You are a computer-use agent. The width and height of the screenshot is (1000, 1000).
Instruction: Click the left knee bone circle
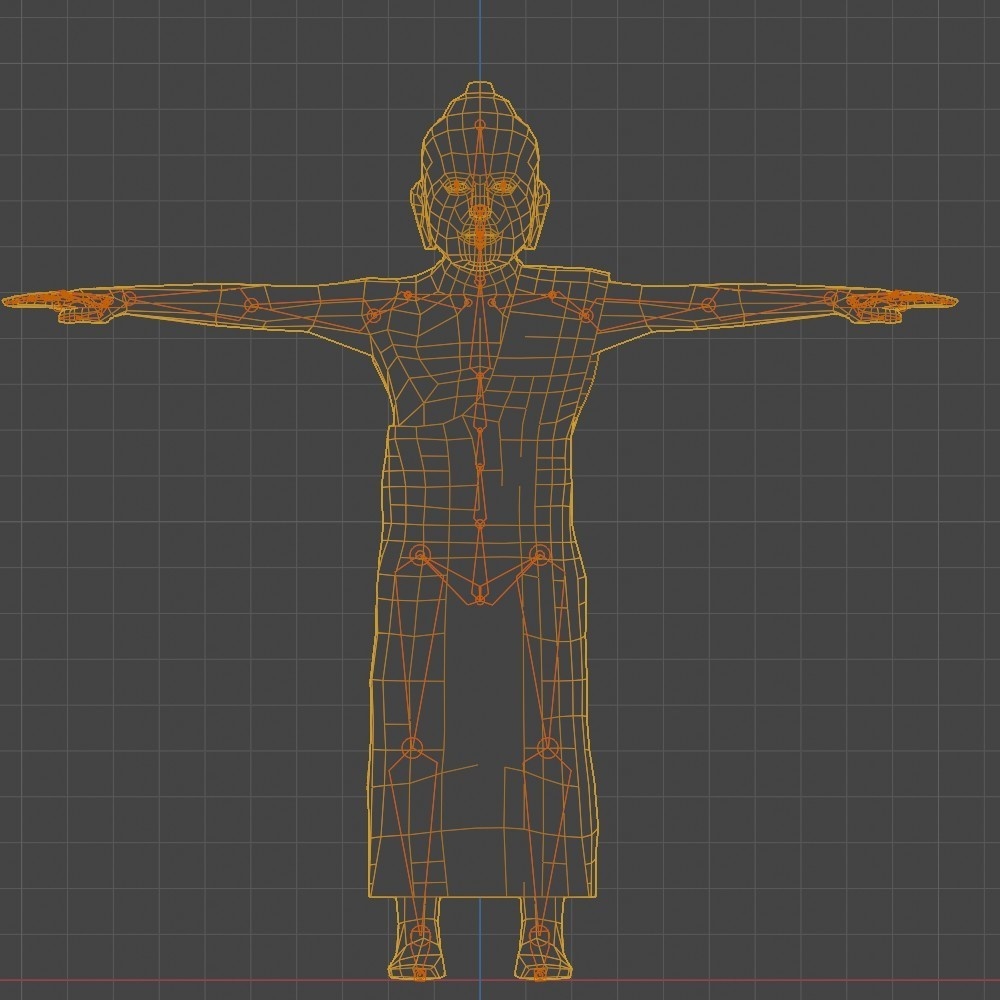tap(412, 746)
